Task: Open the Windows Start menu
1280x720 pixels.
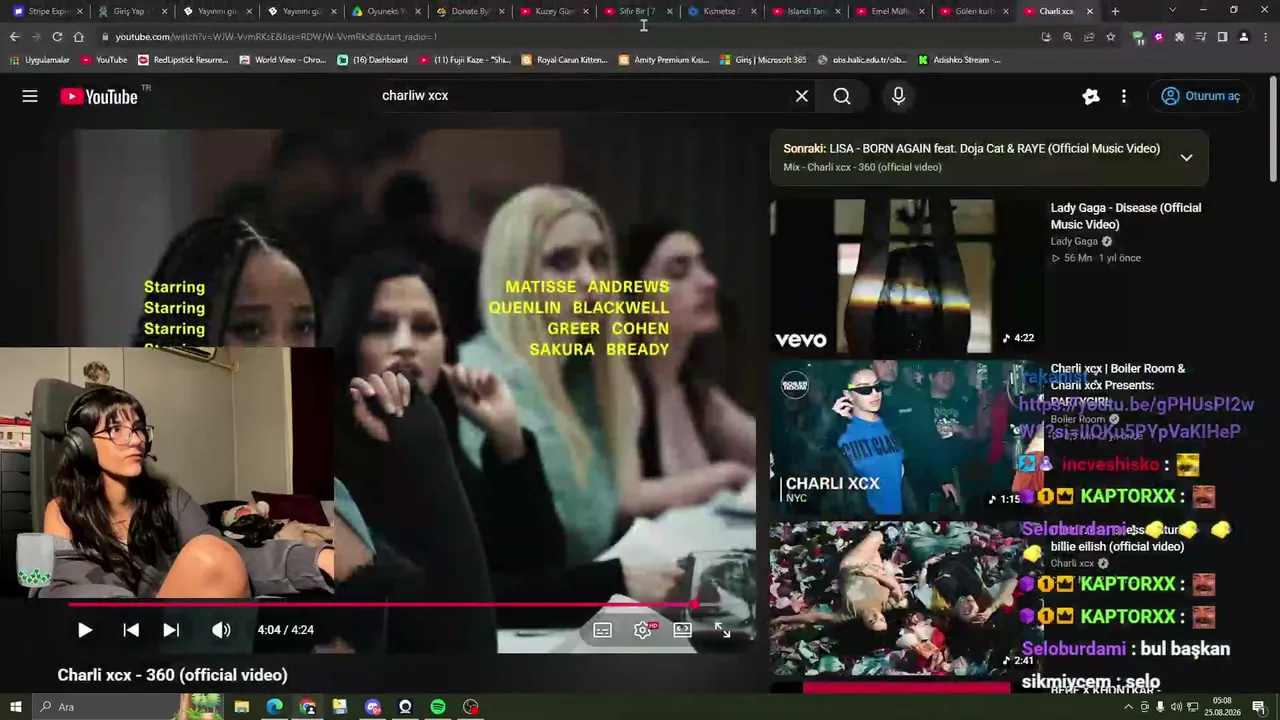Action: coord(15,707)
